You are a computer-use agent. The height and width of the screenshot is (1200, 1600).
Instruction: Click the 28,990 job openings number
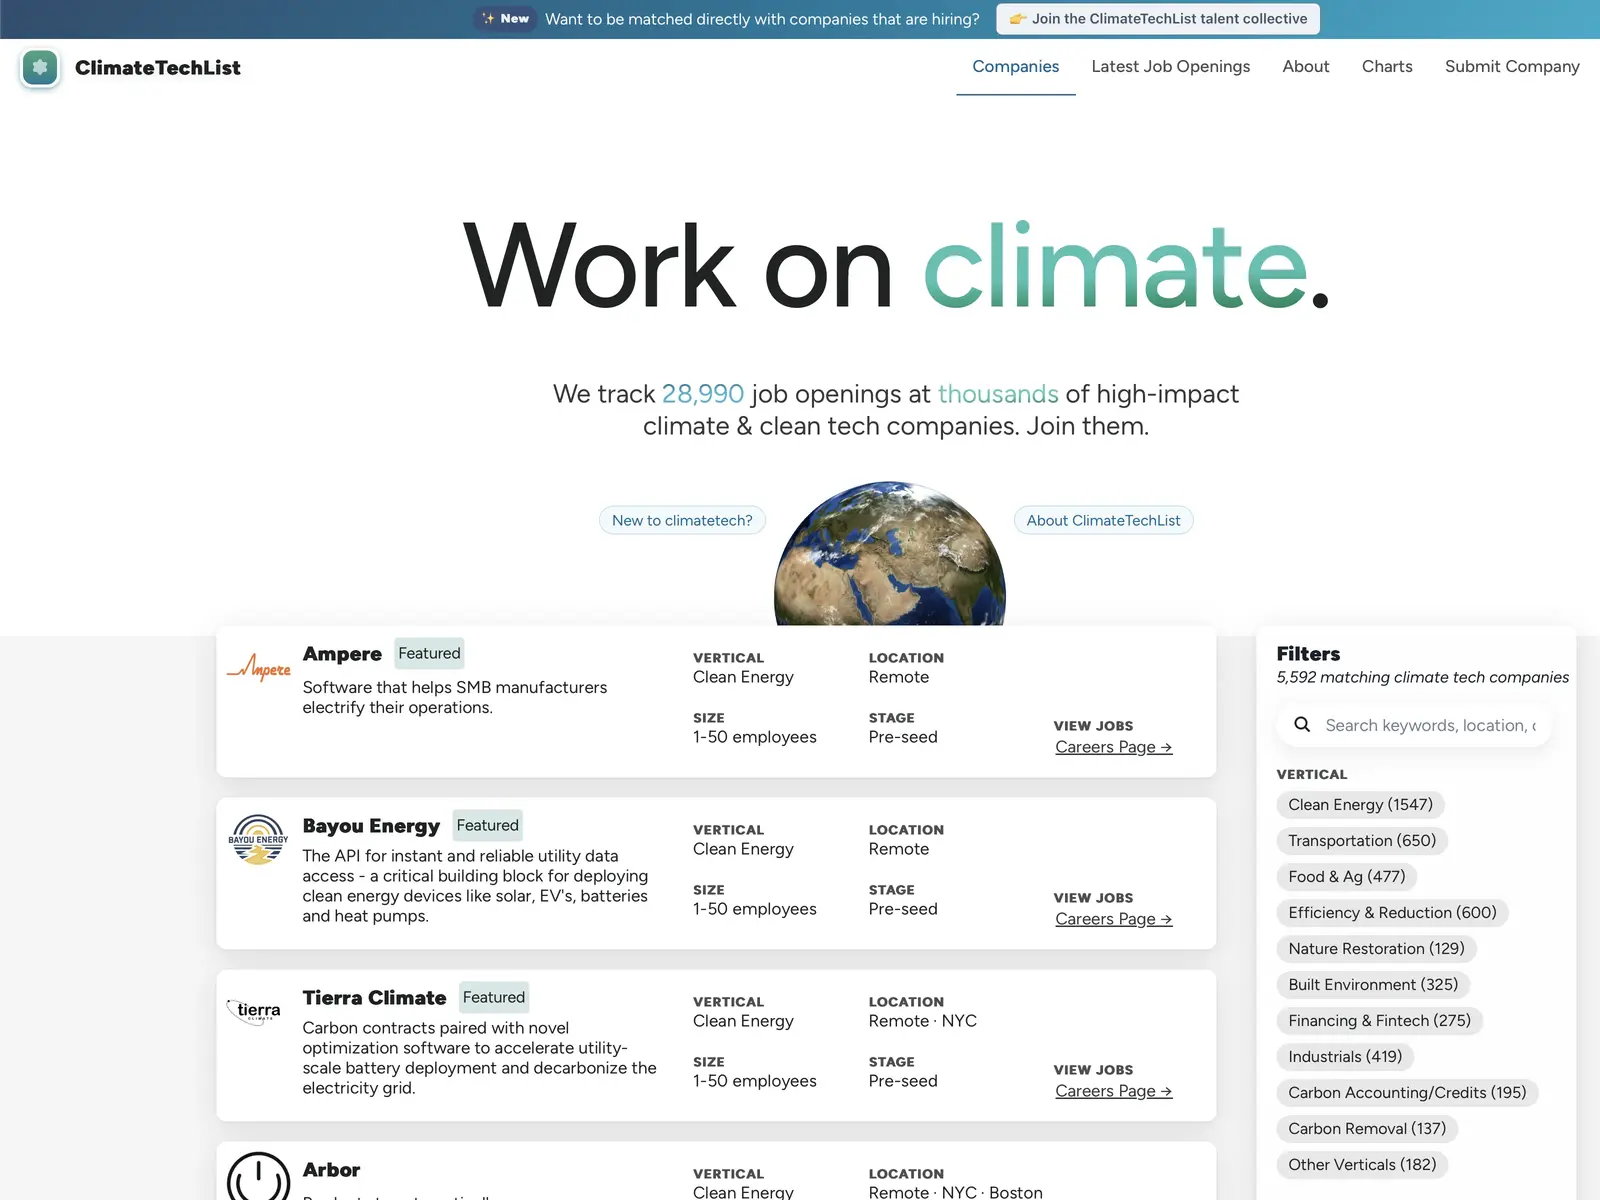tap(703, 394)
